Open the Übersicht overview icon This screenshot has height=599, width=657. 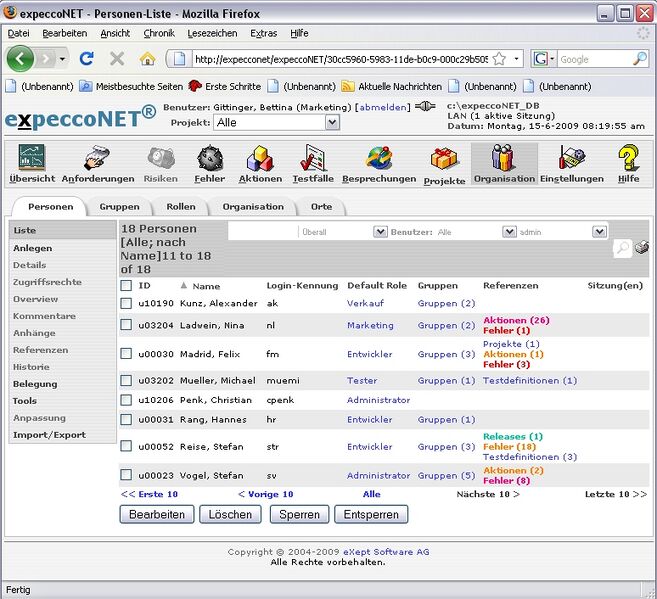(31, 158)
